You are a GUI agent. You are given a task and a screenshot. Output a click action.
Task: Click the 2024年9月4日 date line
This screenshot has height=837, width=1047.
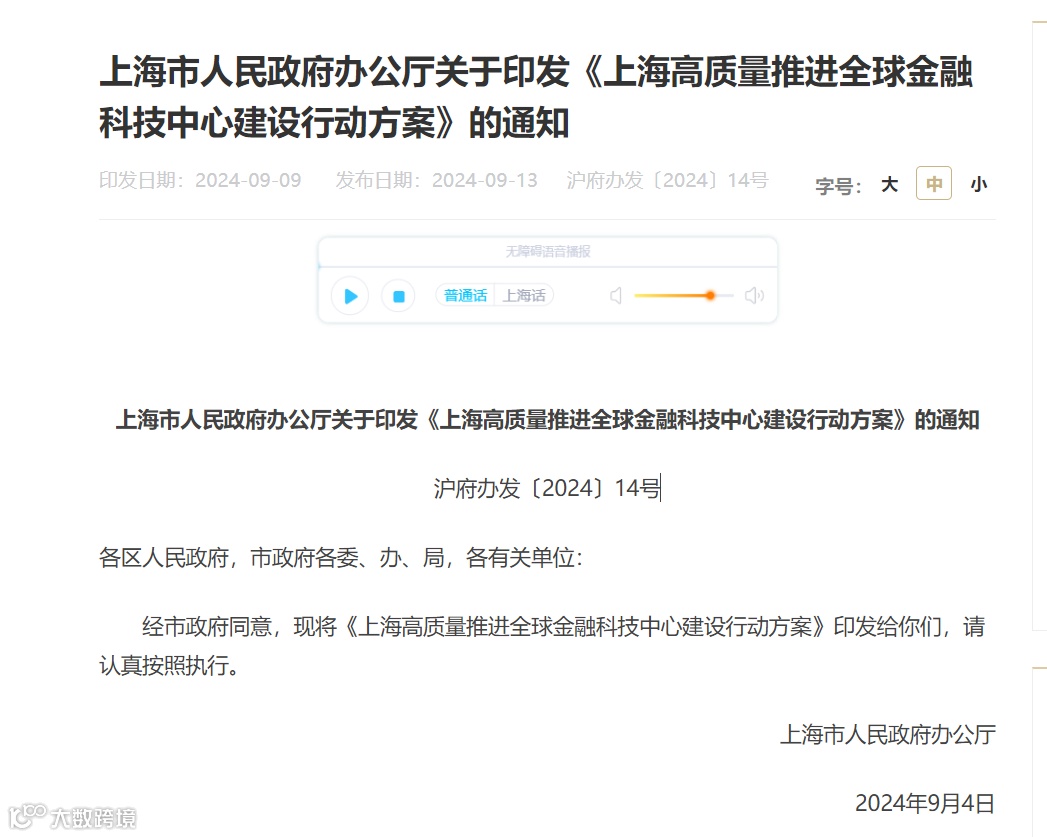[925, 803]
